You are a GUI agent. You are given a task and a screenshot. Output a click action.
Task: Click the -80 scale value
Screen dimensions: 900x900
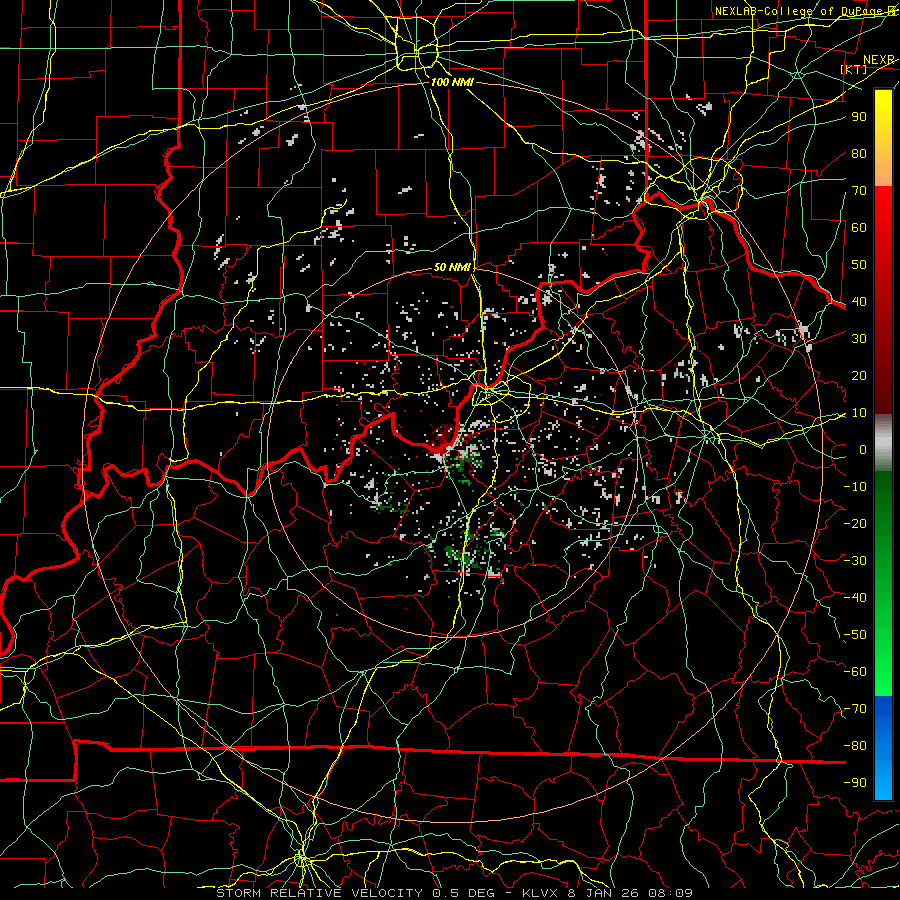pos(855,746)
